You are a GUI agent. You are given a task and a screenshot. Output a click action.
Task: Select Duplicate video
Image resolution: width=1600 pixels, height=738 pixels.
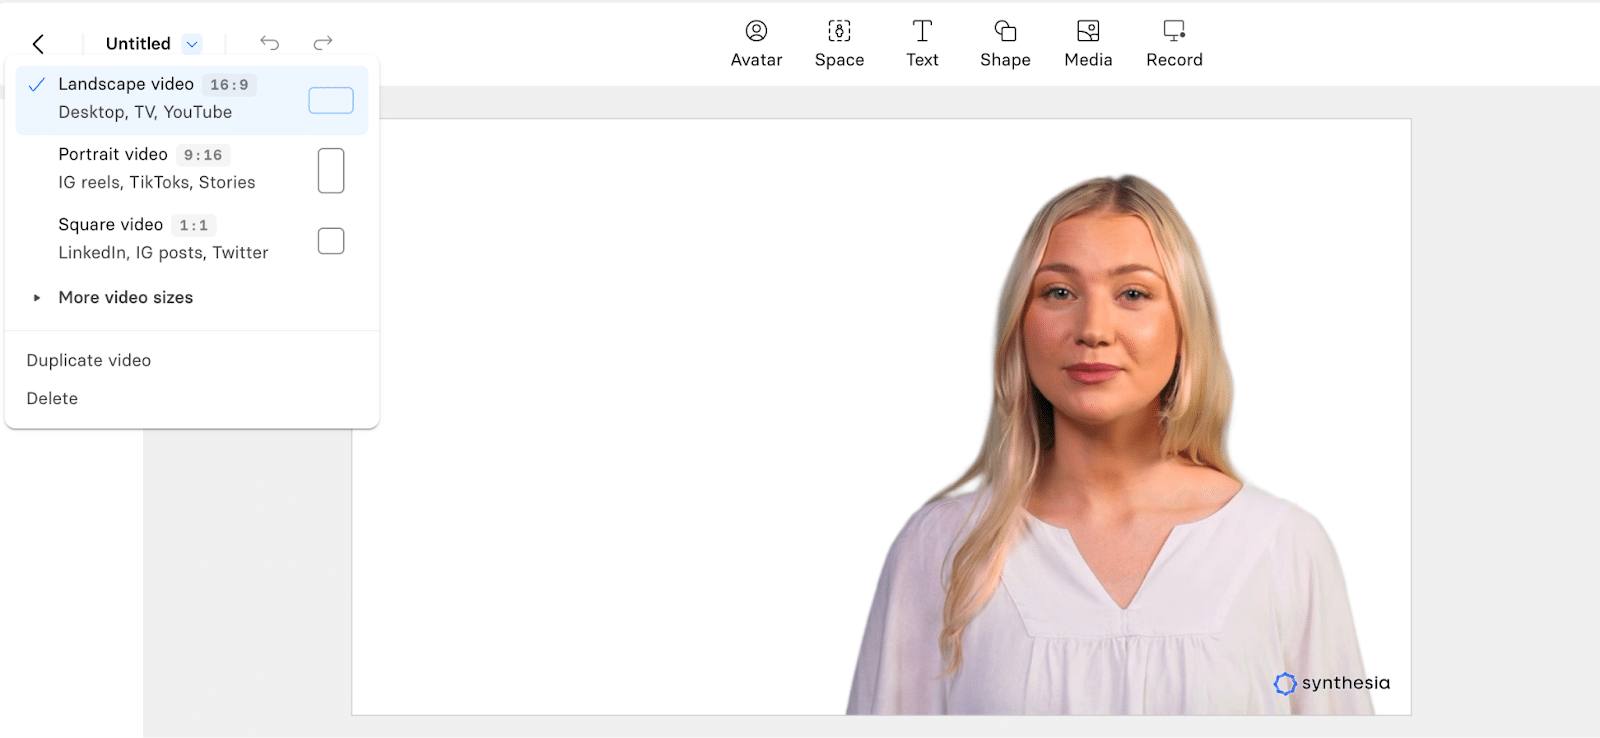click(x=89, y=360)
